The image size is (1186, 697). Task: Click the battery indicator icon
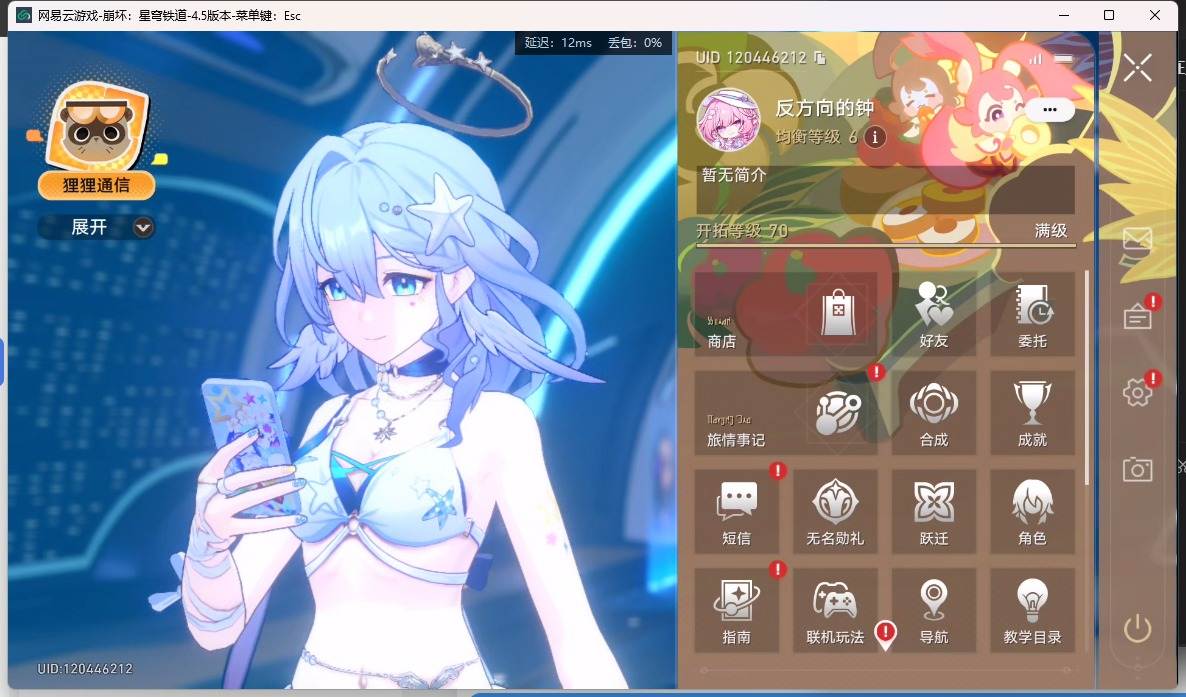1063,58
